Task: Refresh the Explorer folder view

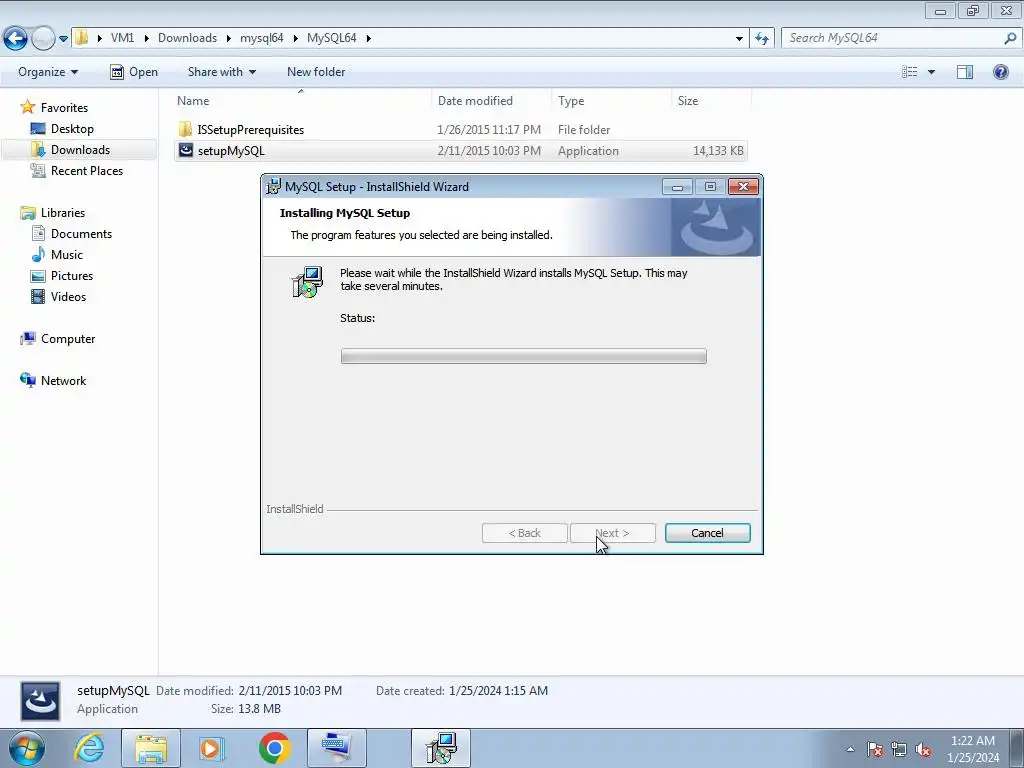Action: (x=762, y=38)
